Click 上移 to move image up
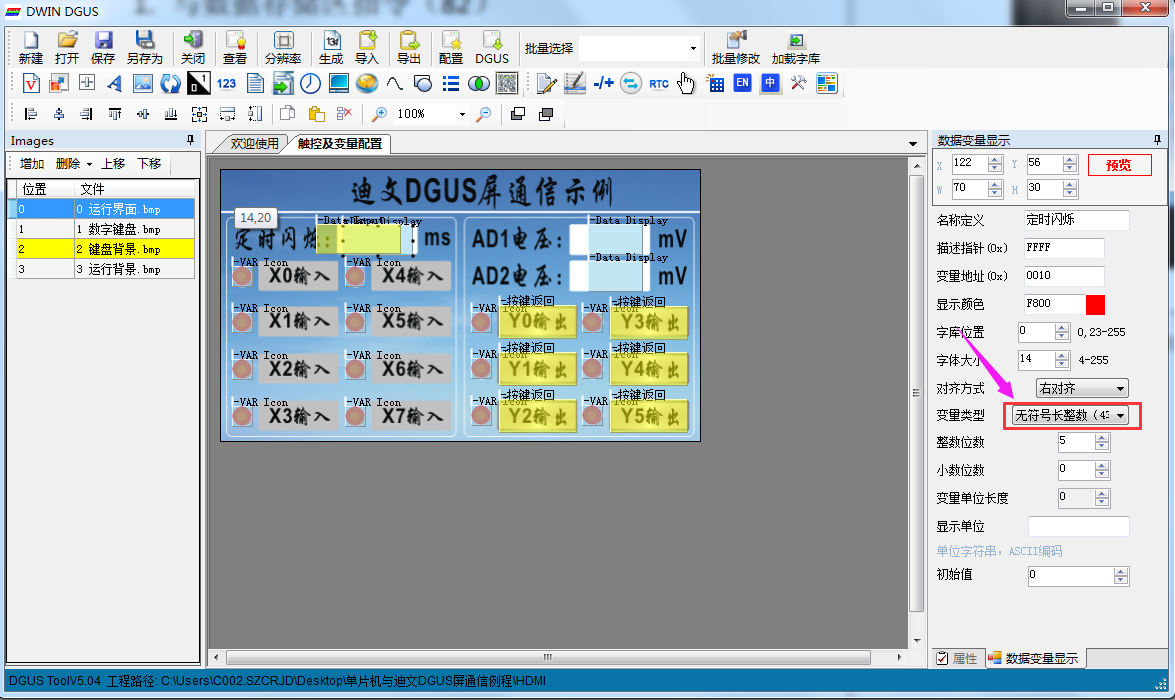This screenshot has height=700, width=1175. (x=113, y=163)
